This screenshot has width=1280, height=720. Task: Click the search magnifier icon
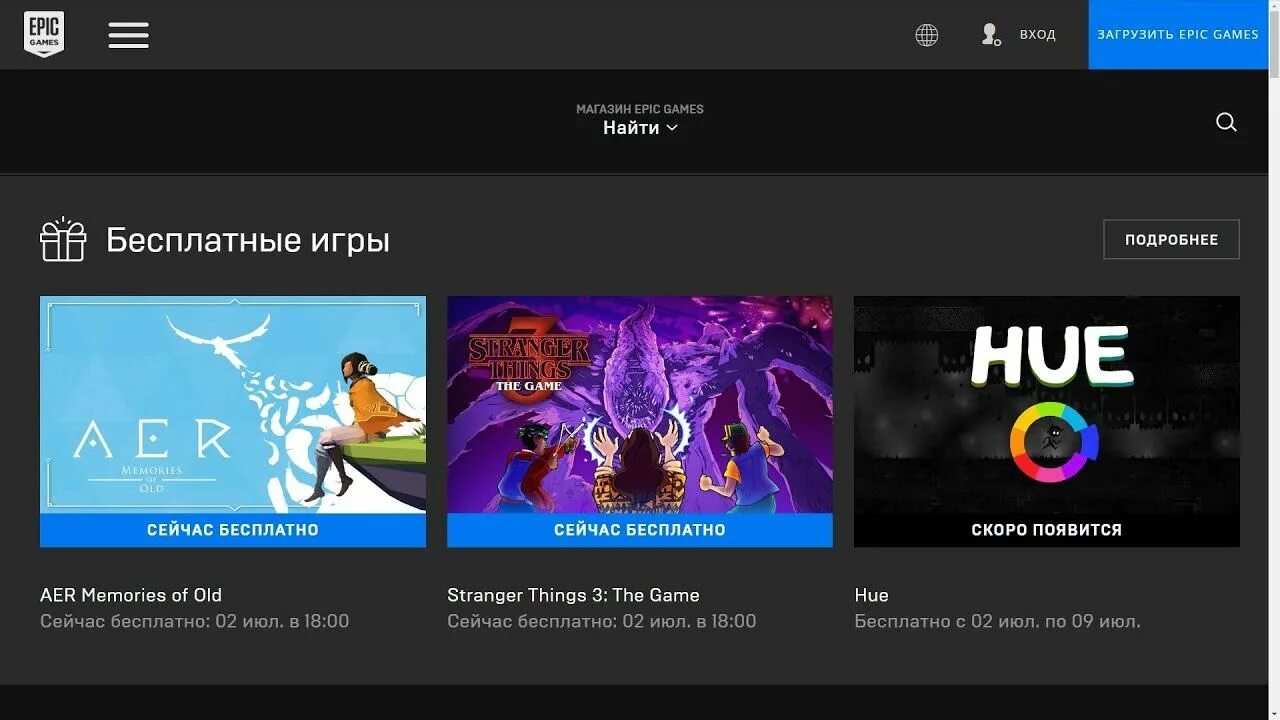point(1226,122)
